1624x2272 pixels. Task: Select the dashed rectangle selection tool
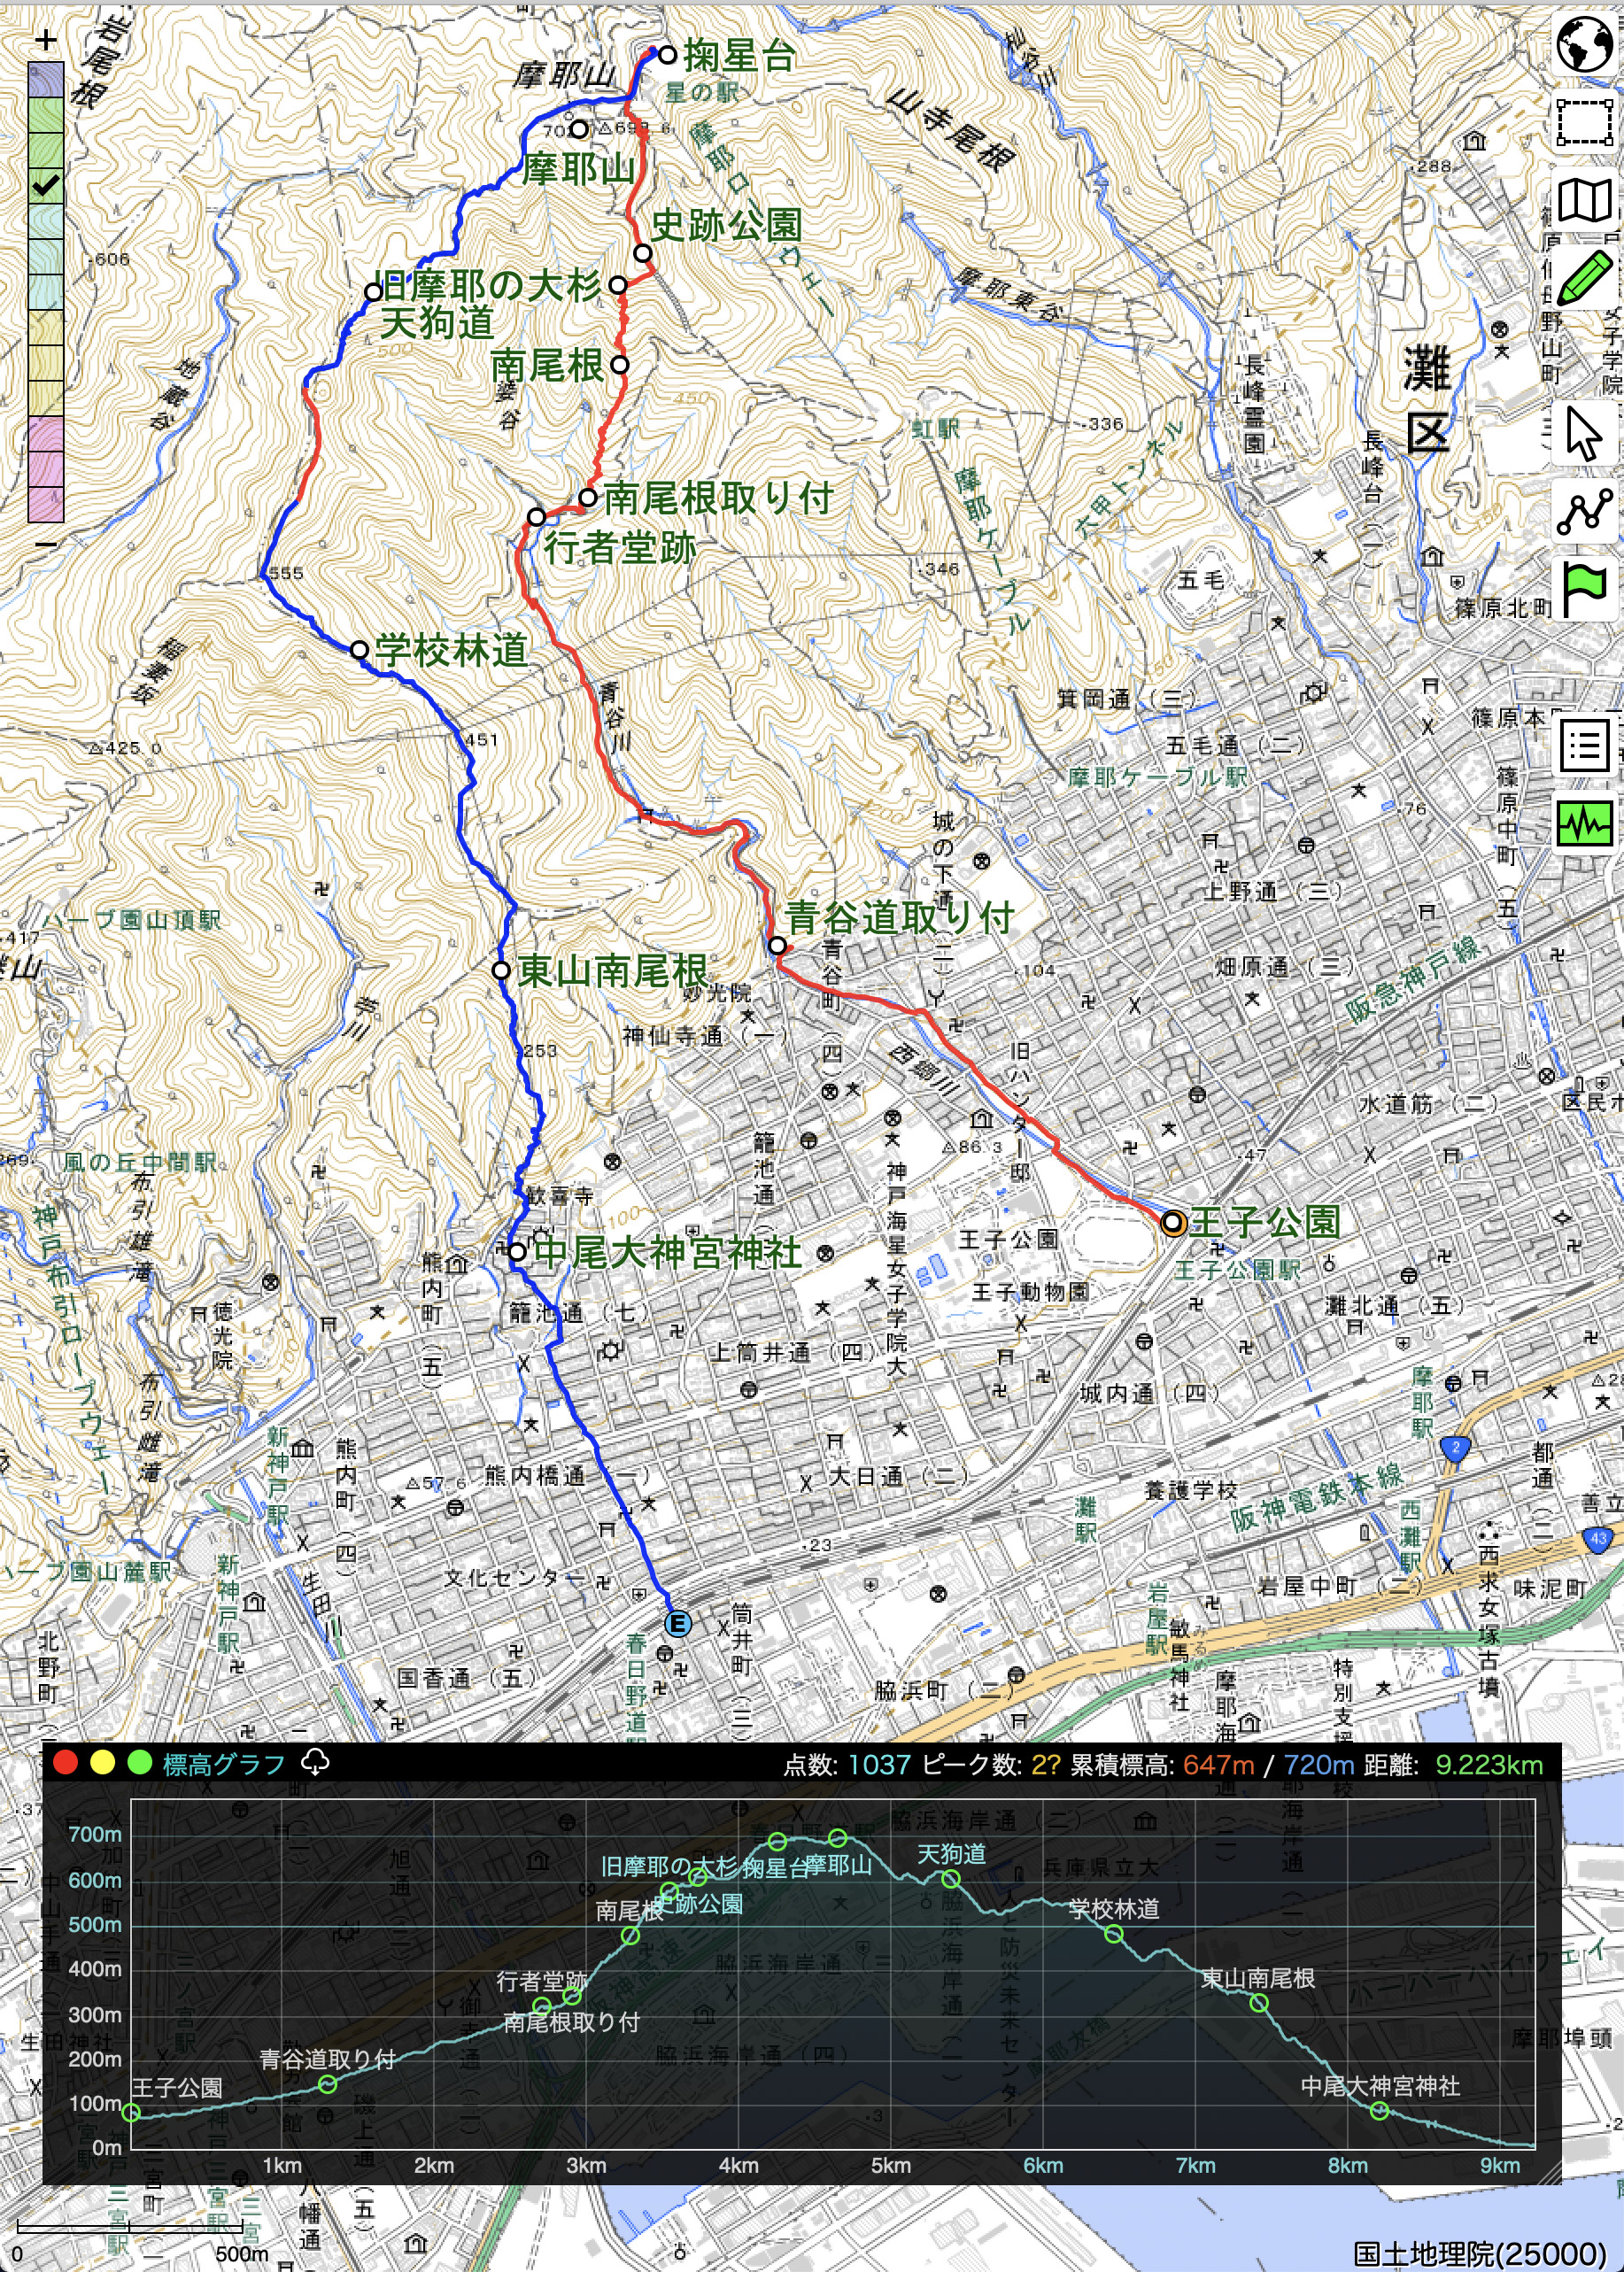tap(1585, 122)
